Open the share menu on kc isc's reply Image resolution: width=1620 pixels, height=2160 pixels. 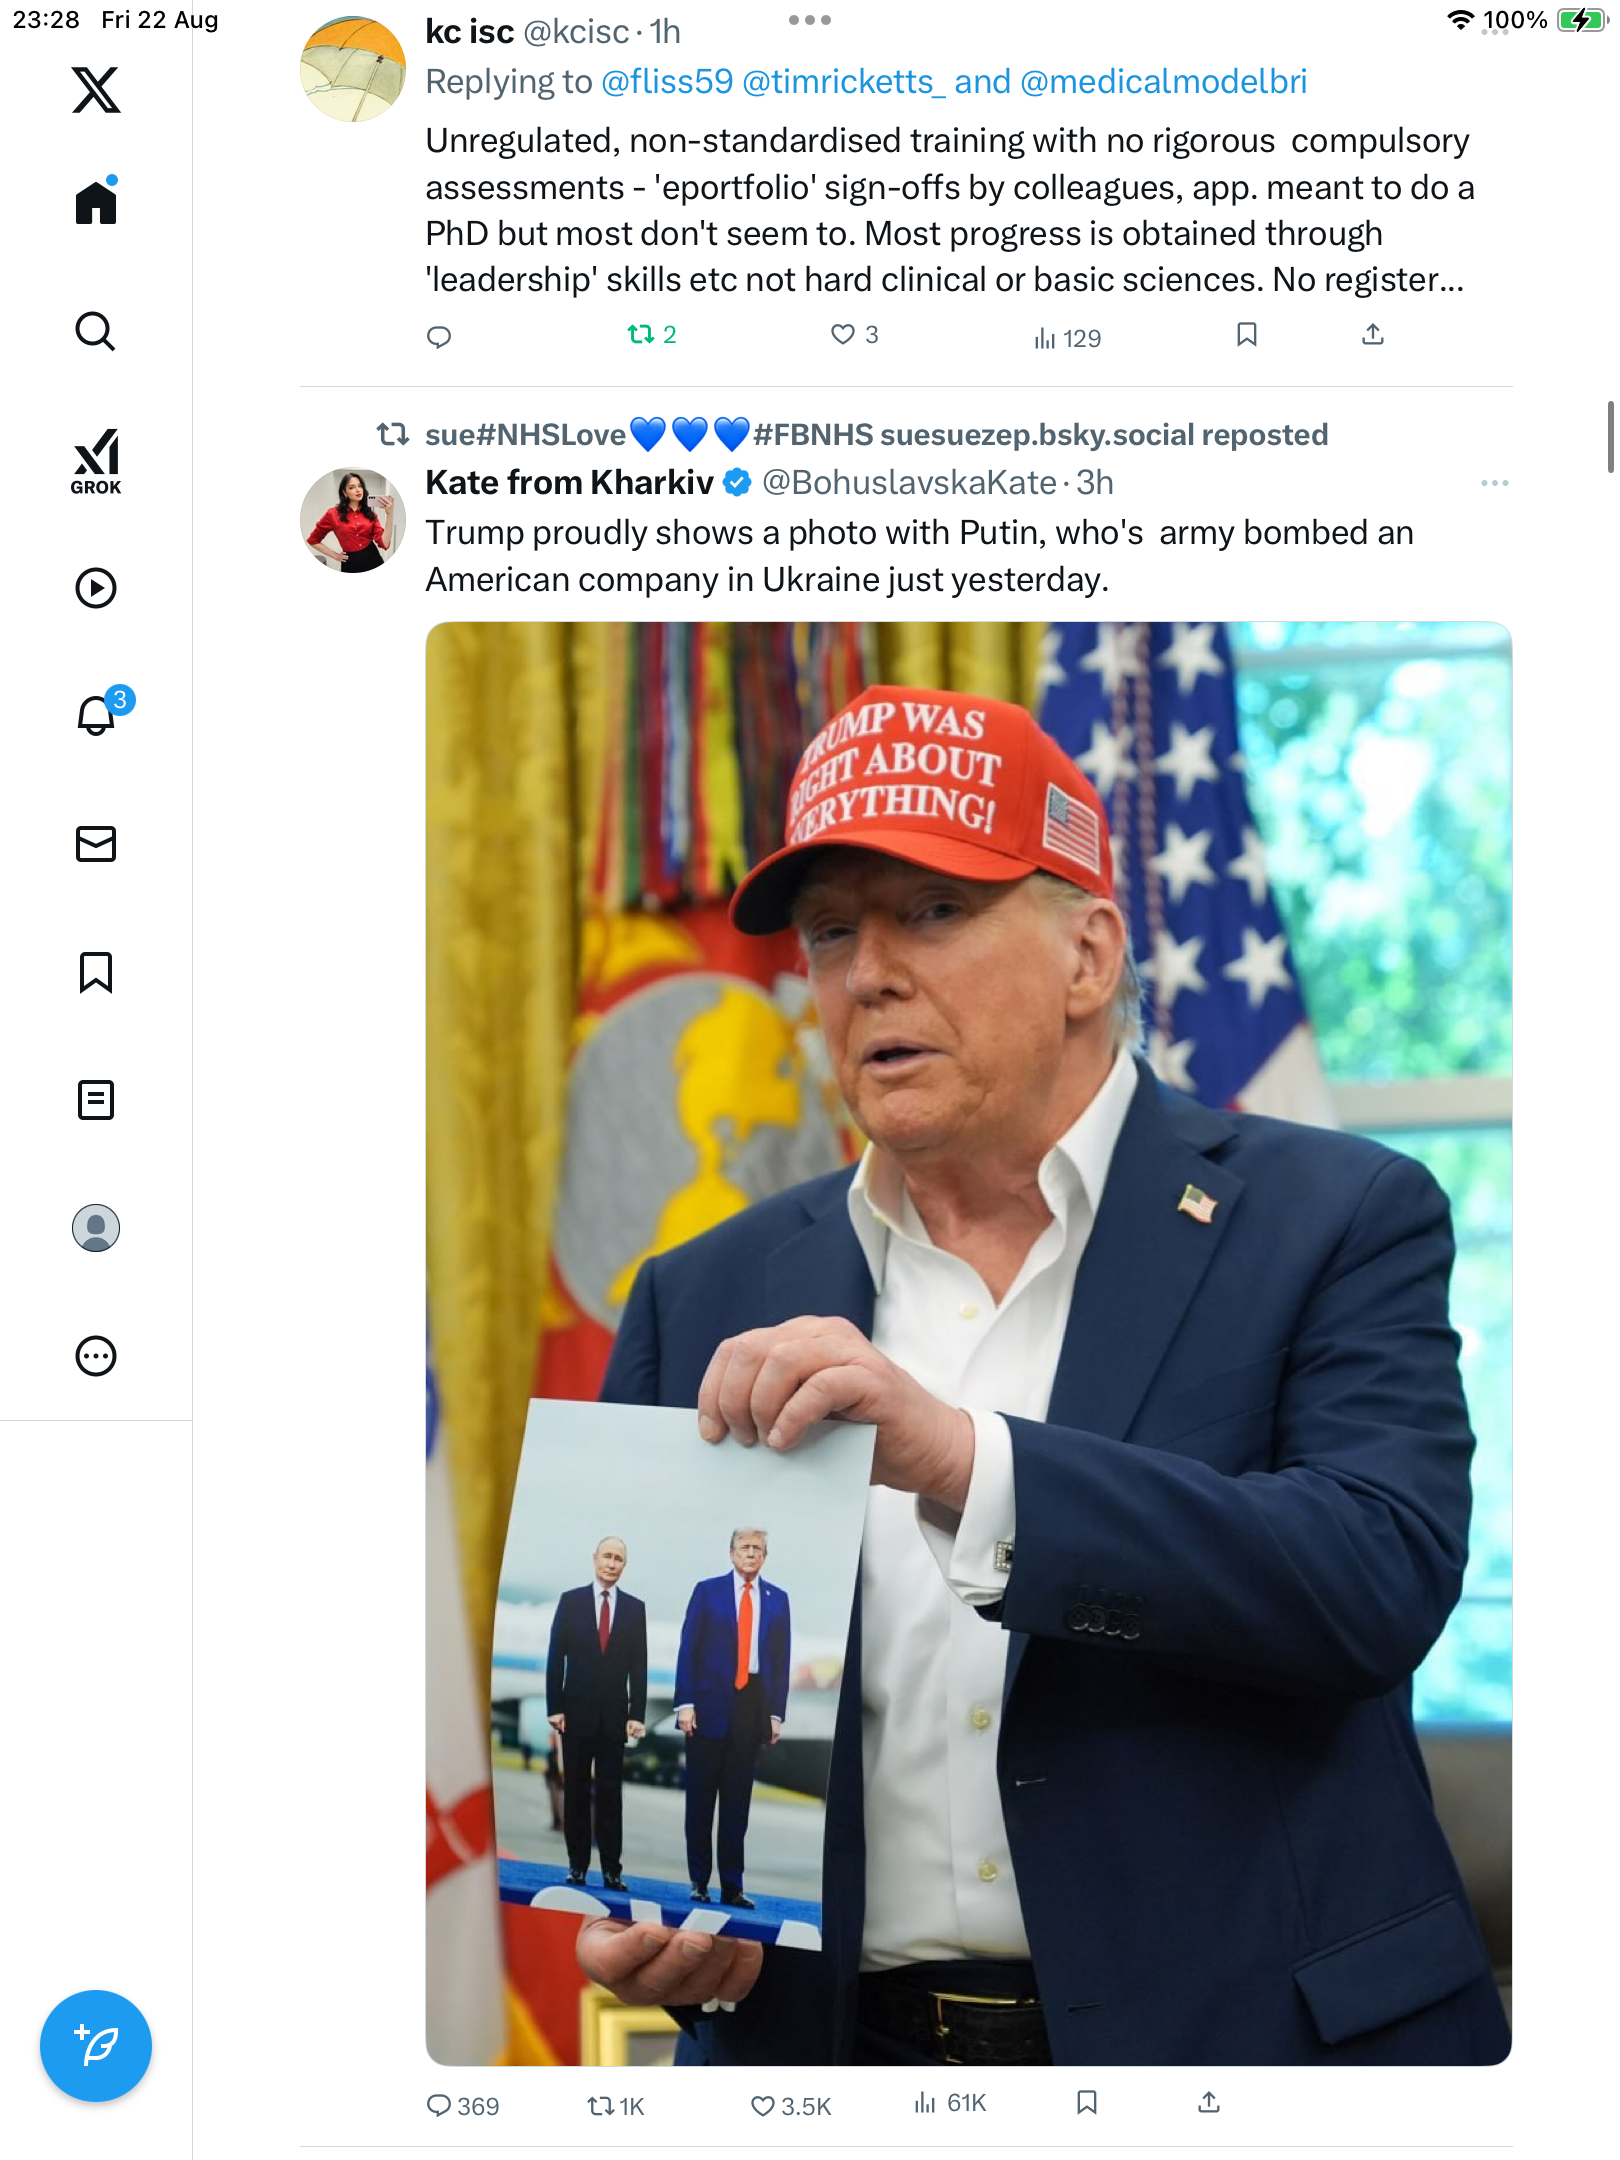pyautogui.click(x=1373, y=335)
